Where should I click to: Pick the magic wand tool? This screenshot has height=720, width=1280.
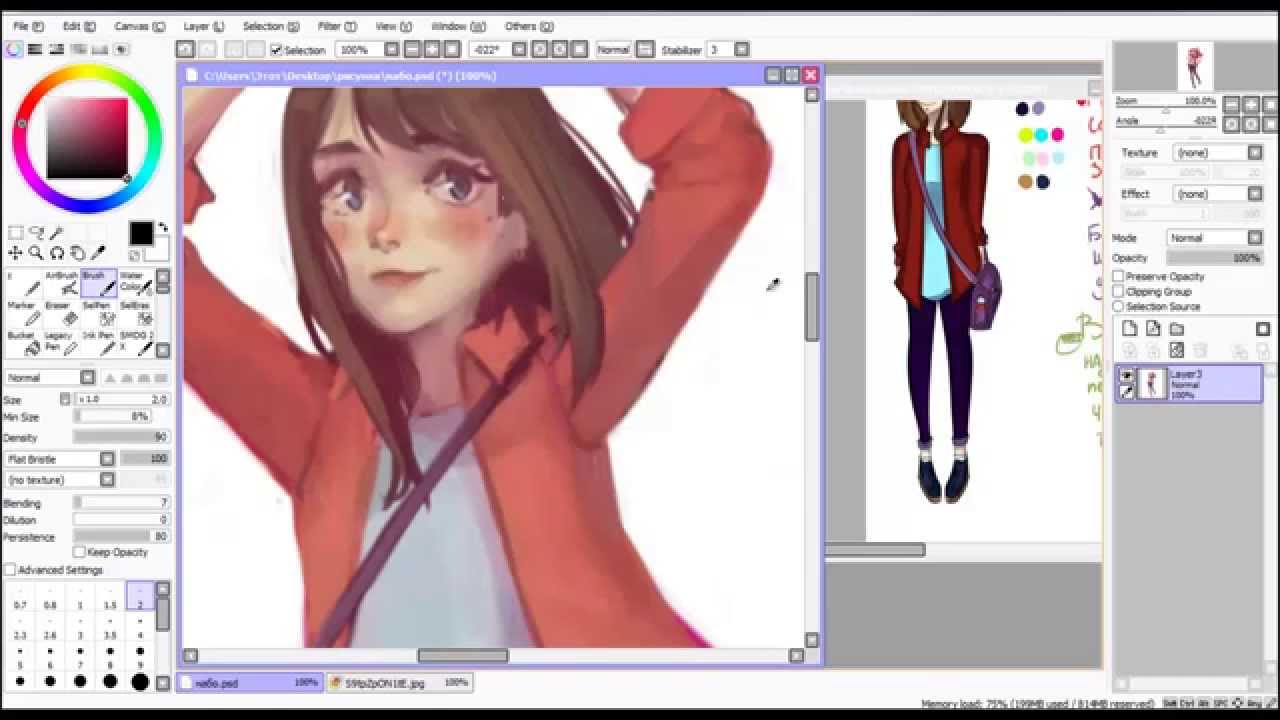[56, 233]
